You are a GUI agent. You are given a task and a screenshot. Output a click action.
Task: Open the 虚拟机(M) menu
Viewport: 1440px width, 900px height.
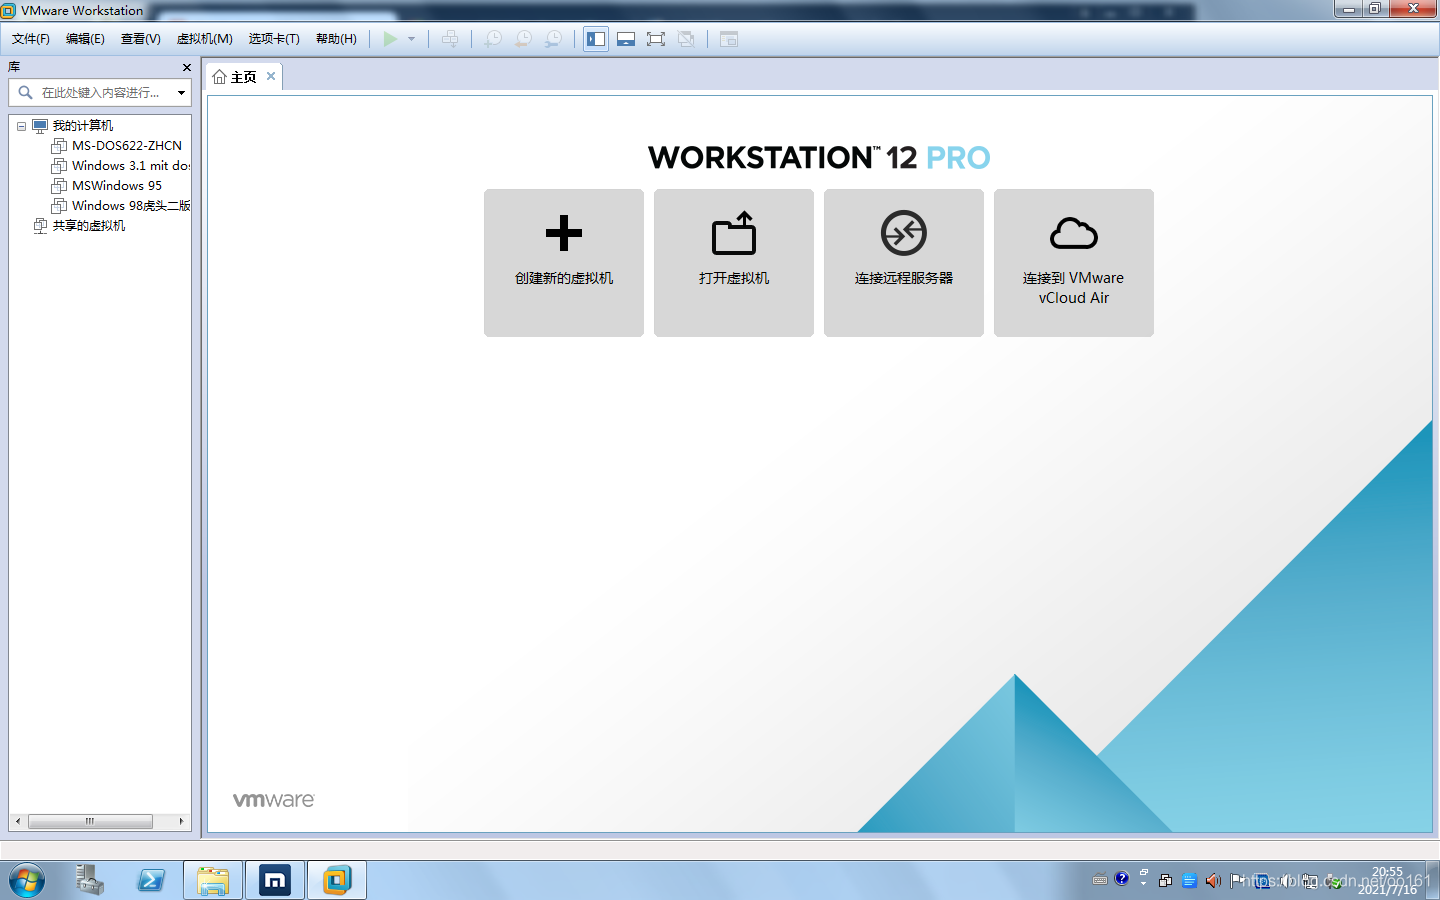click(205, 39)
